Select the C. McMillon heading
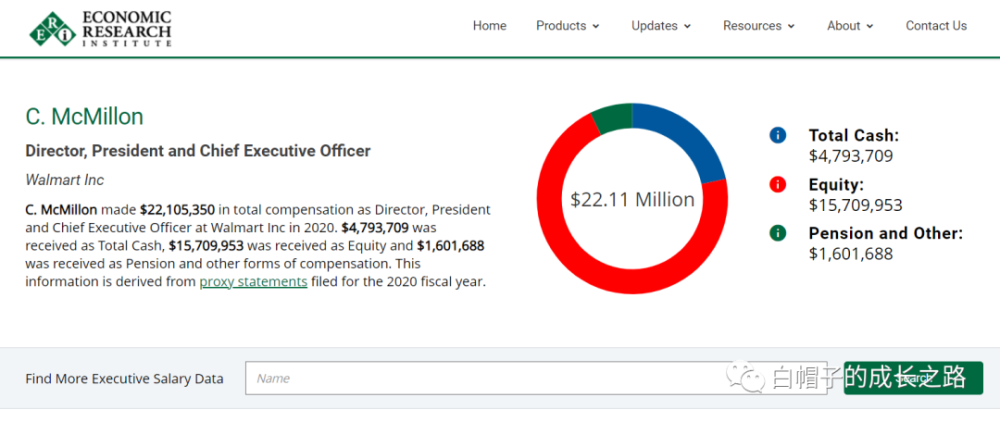The height and width of the screenshot is (422, 1000). coord(84,117)
